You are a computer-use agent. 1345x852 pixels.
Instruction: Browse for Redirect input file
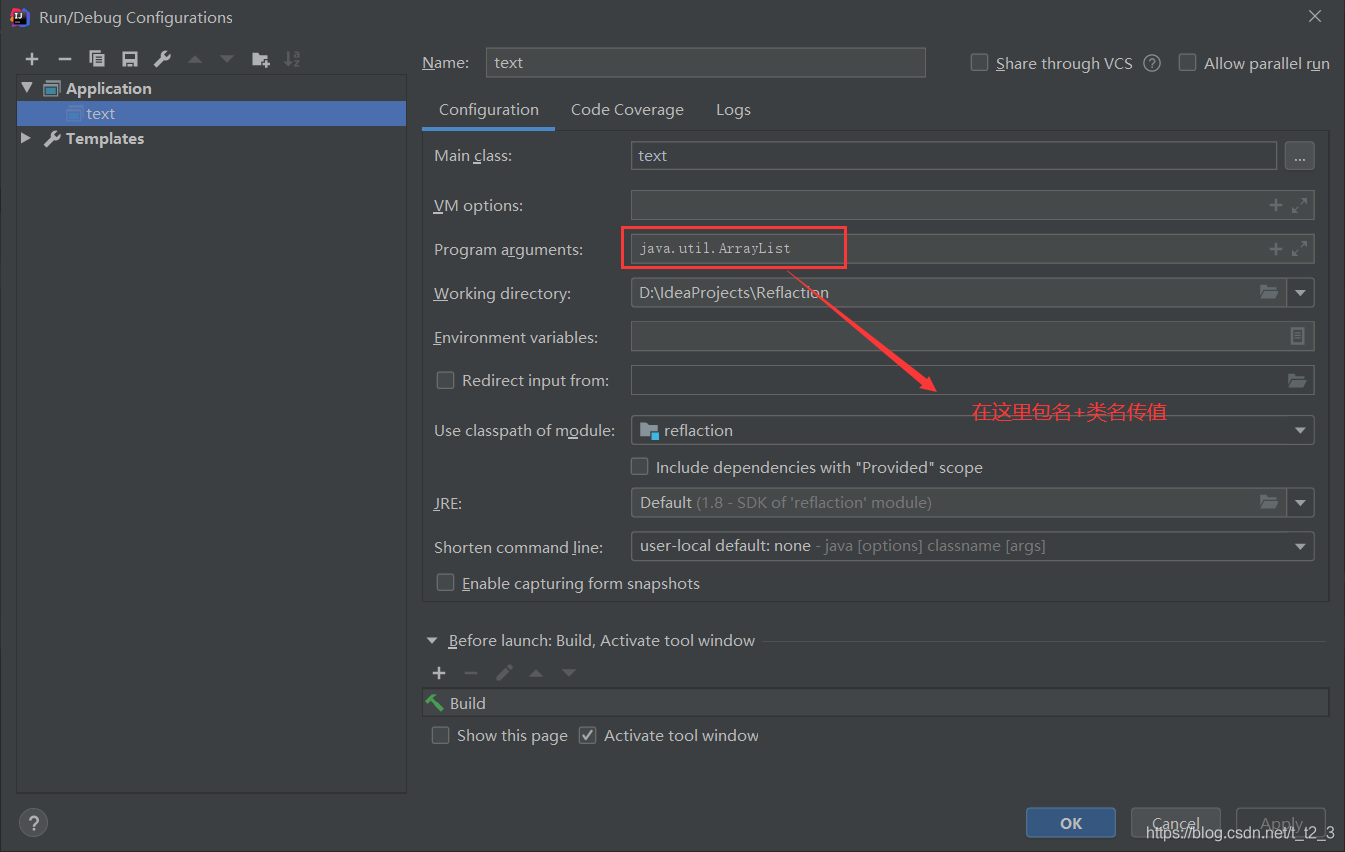click(x=1297, y=380)
